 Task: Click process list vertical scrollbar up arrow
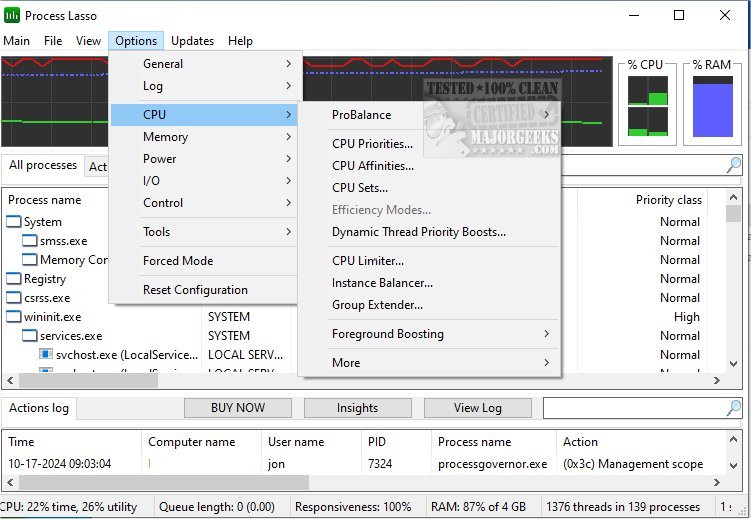(733, 197)
